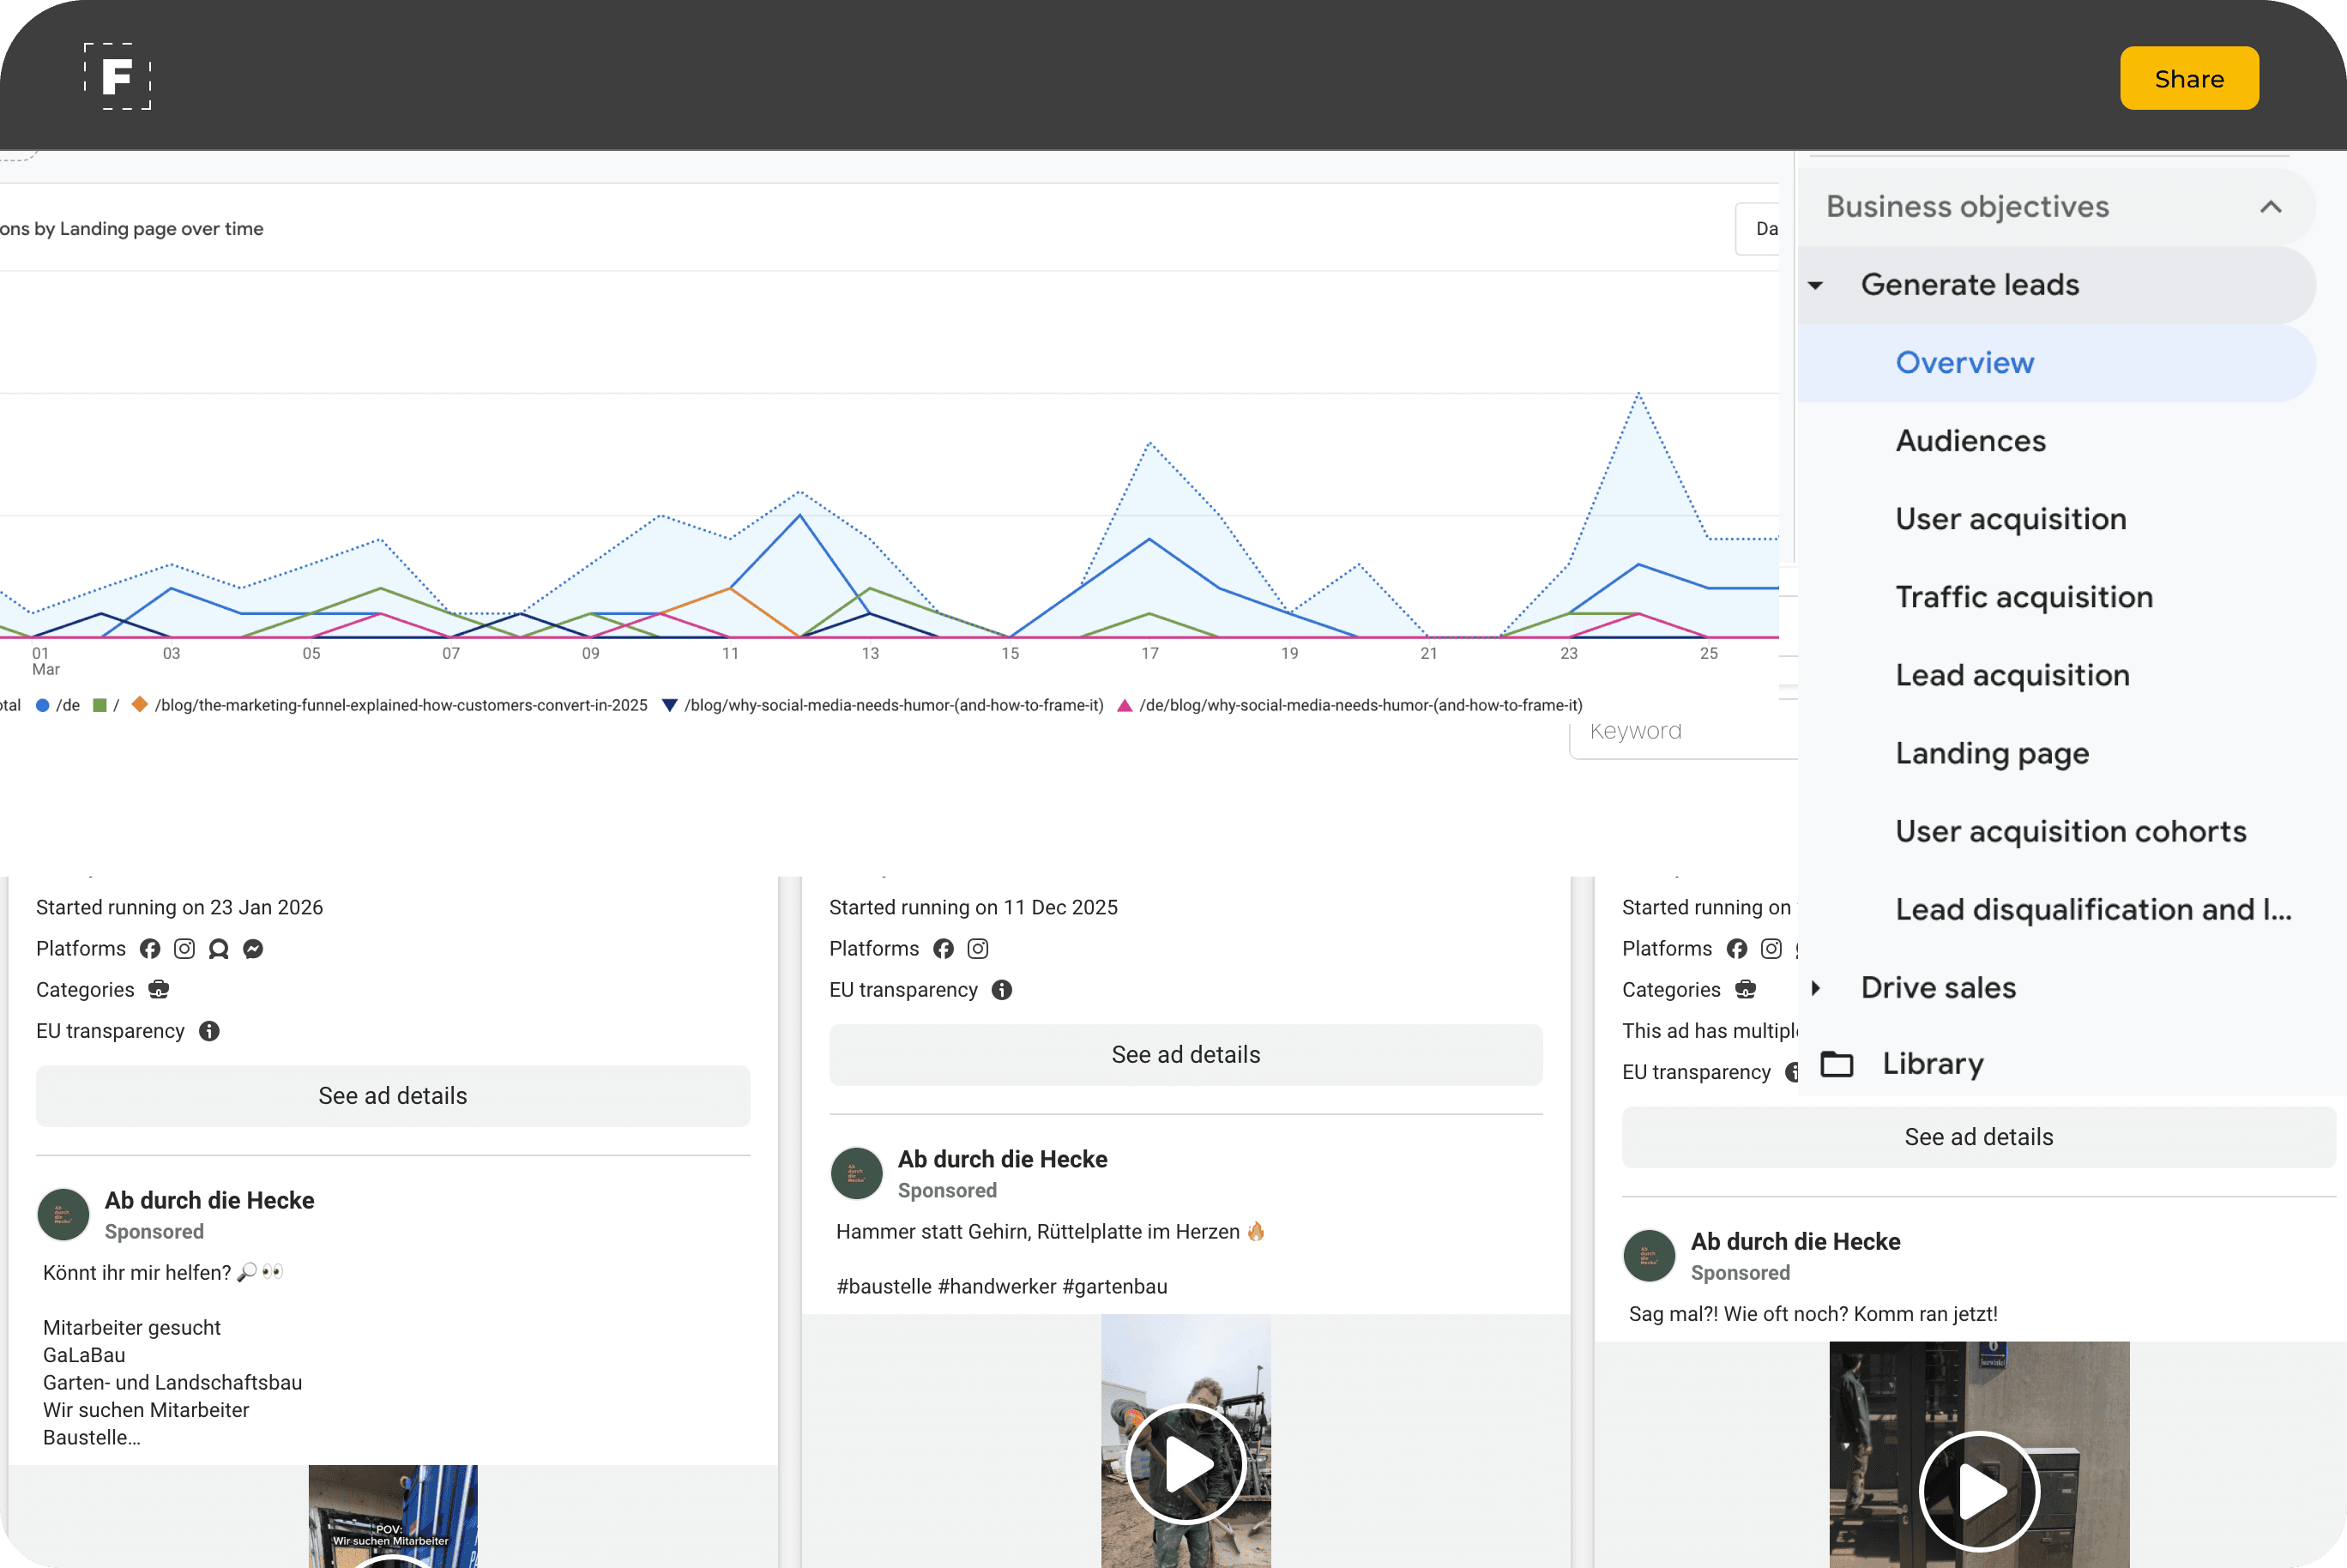This screenshot has width=2347, height=1568.
Task: Click the F logo icon in header
Action: point(117,77)
